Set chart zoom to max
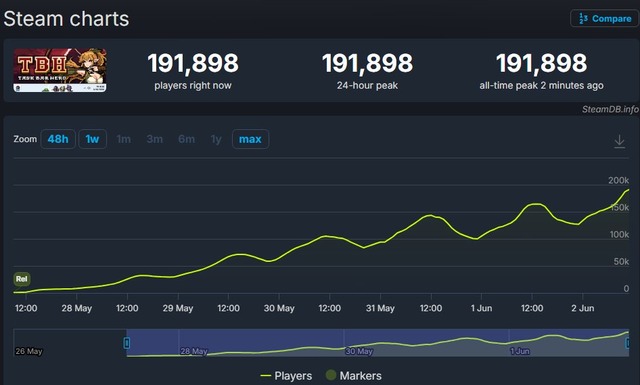The image size is (640, 385). coord(250,139)
